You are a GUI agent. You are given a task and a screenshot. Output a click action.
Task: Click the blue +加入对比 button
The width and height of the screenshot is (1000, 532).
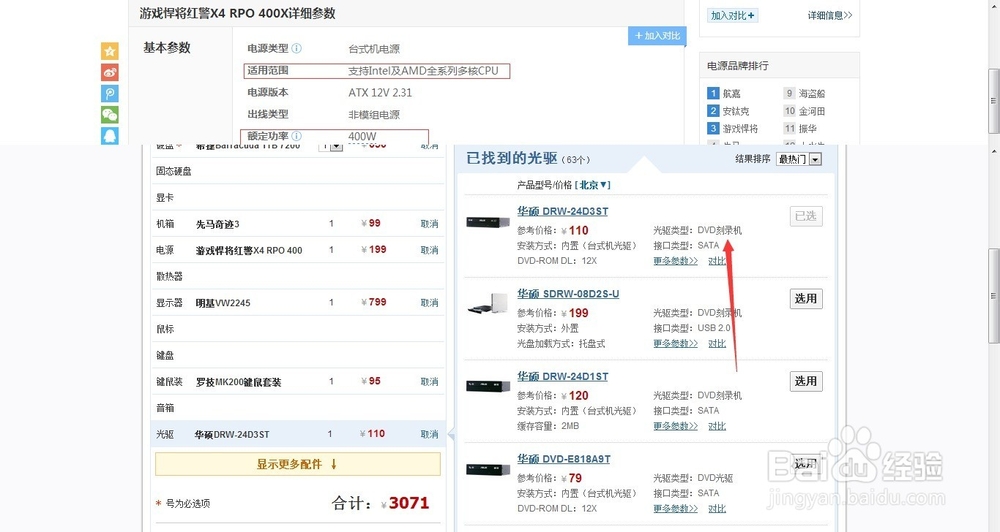click(x=658, y=36)
